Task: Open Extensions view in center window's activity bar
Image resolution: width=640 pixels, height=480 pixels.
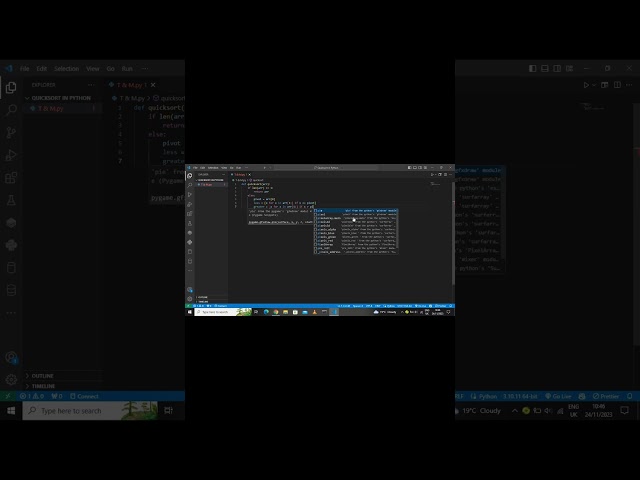Action: click(x=189, y=213)
